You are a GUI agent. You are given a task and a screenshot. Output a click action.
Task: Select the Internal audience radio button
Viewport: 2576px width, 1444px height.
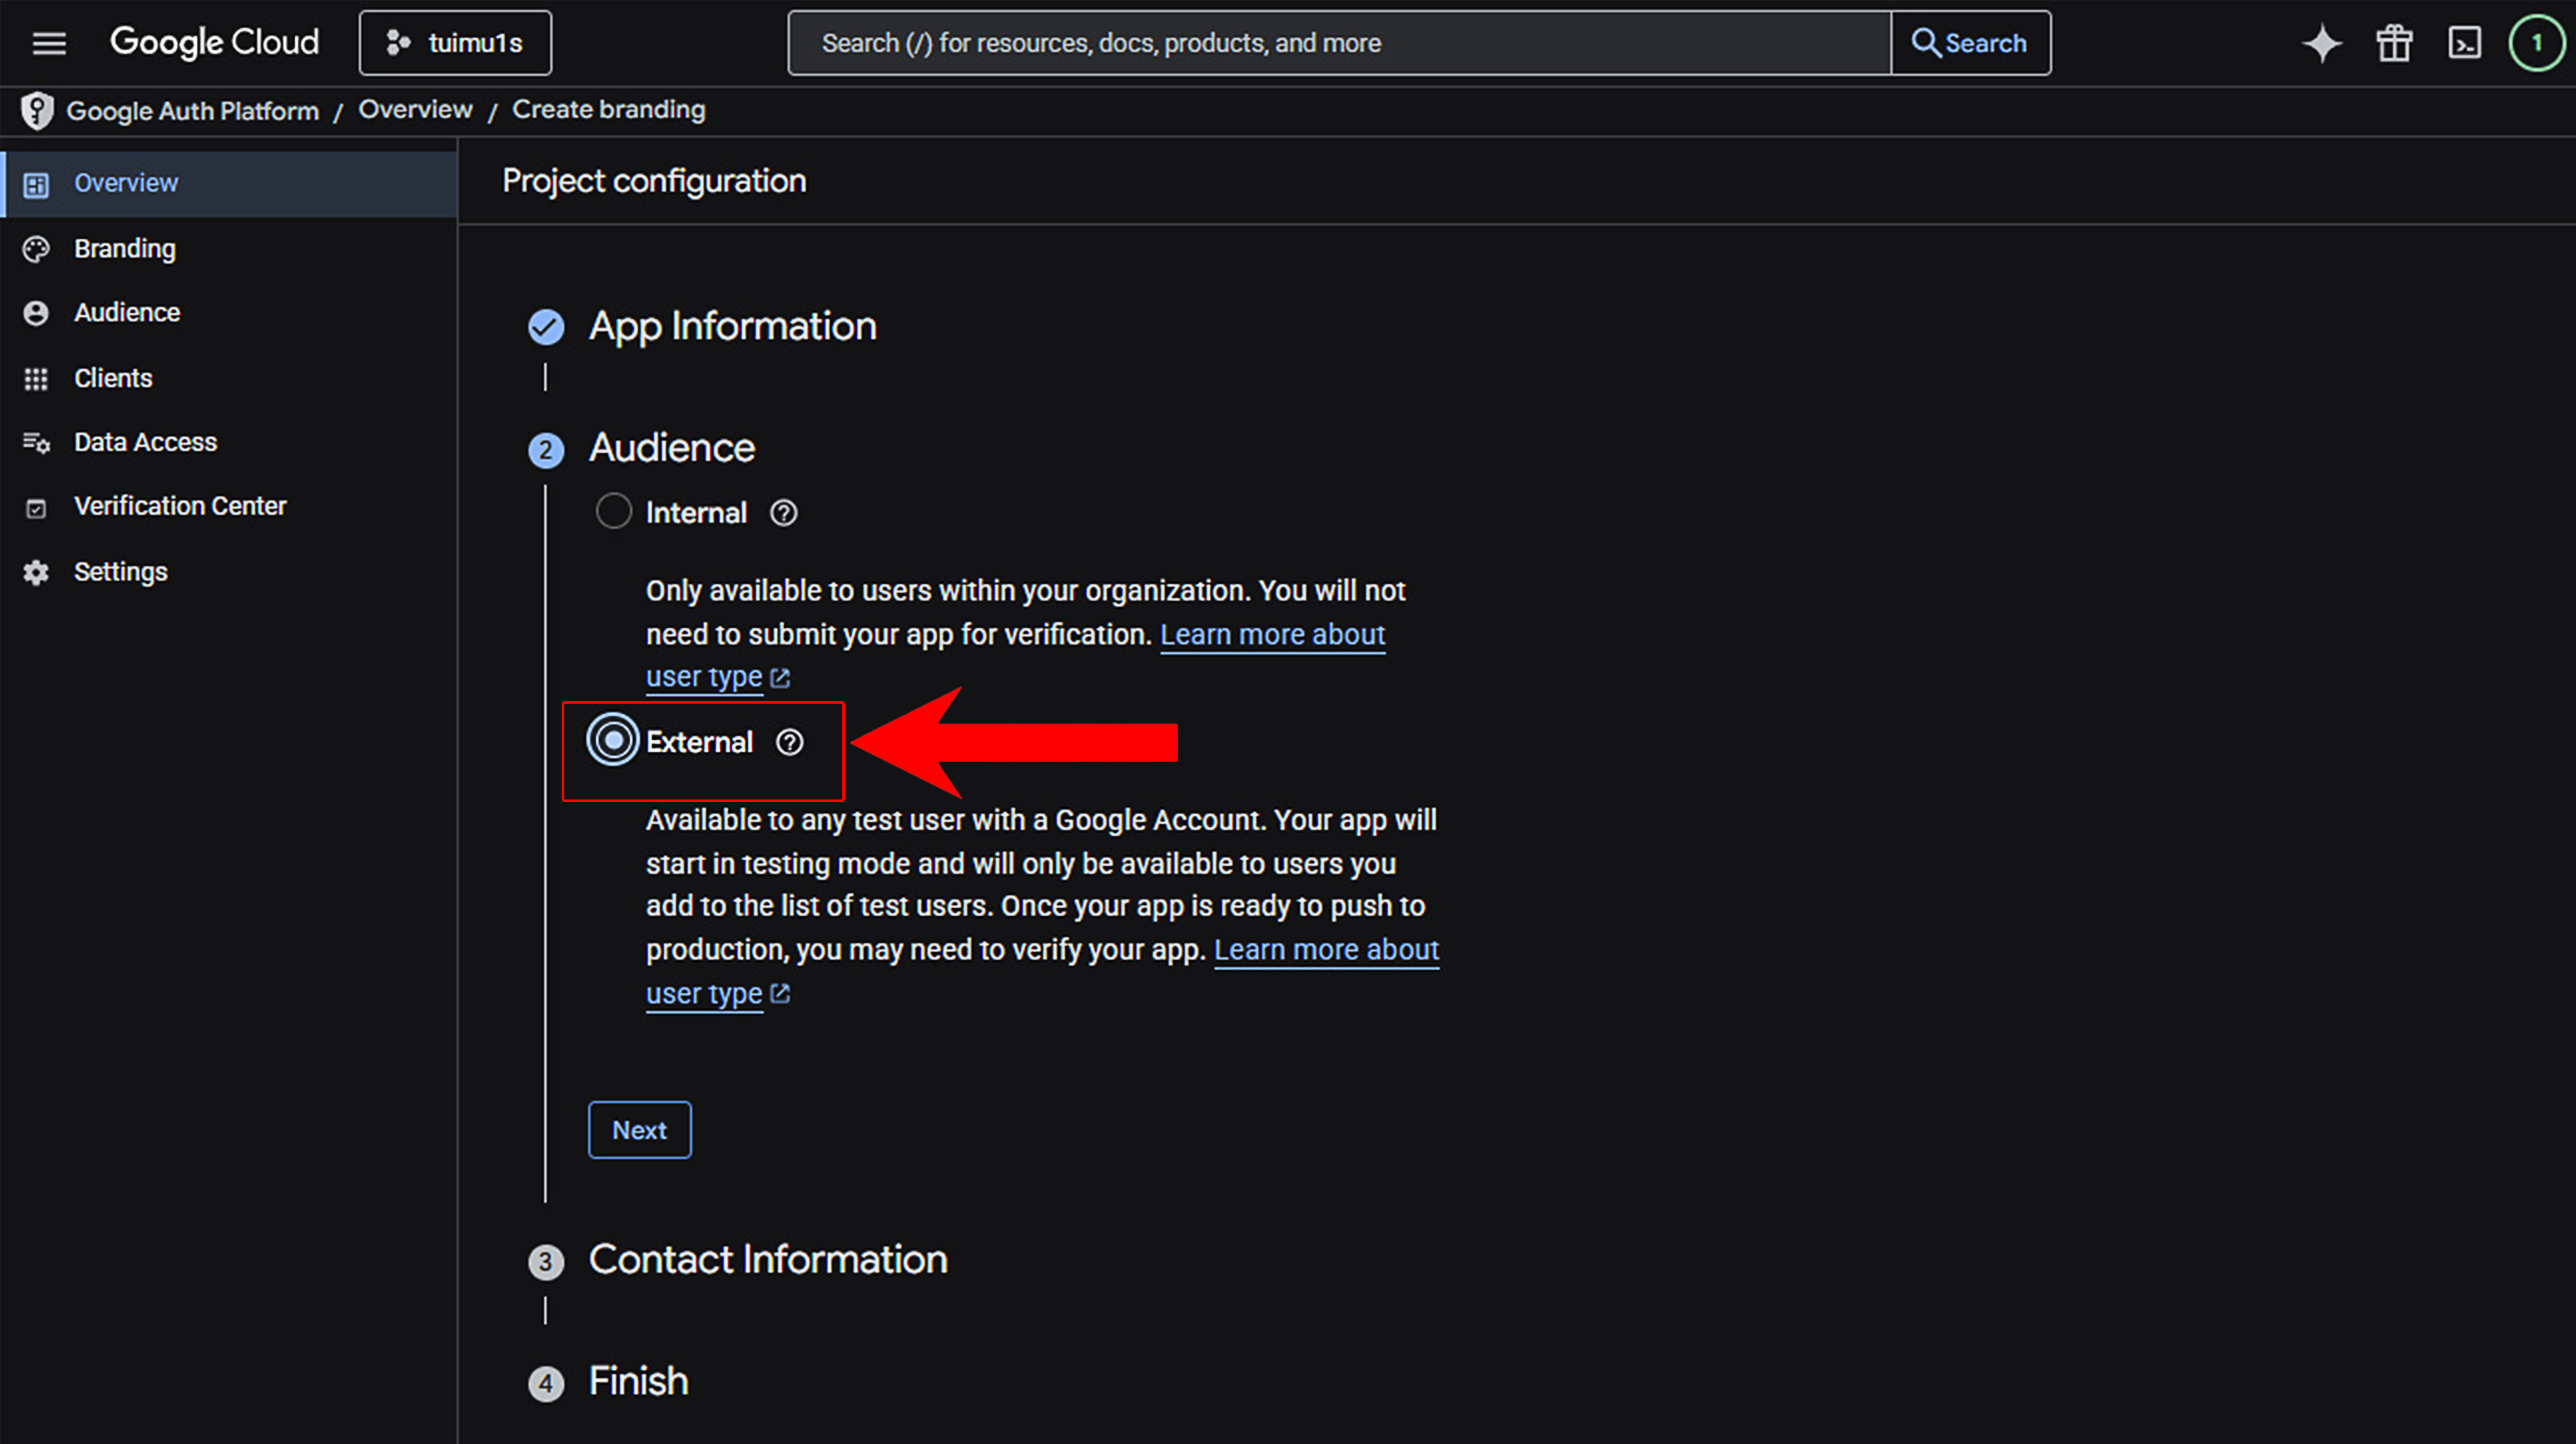[613, 511]
